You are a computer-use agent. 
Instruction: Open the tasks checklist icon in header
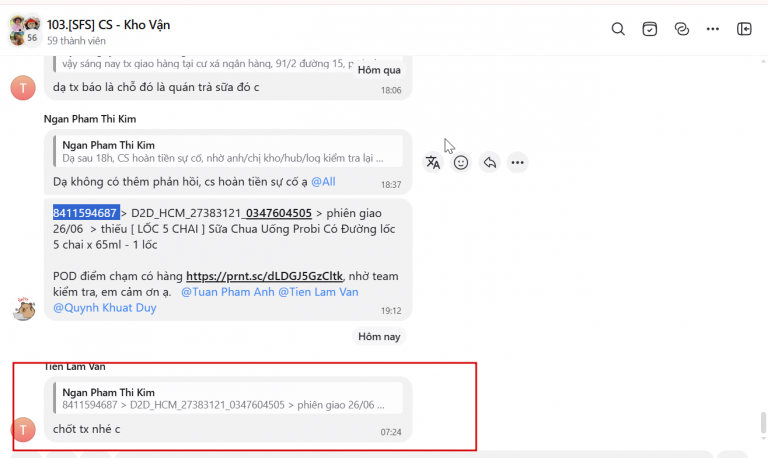tap(649, 29)
